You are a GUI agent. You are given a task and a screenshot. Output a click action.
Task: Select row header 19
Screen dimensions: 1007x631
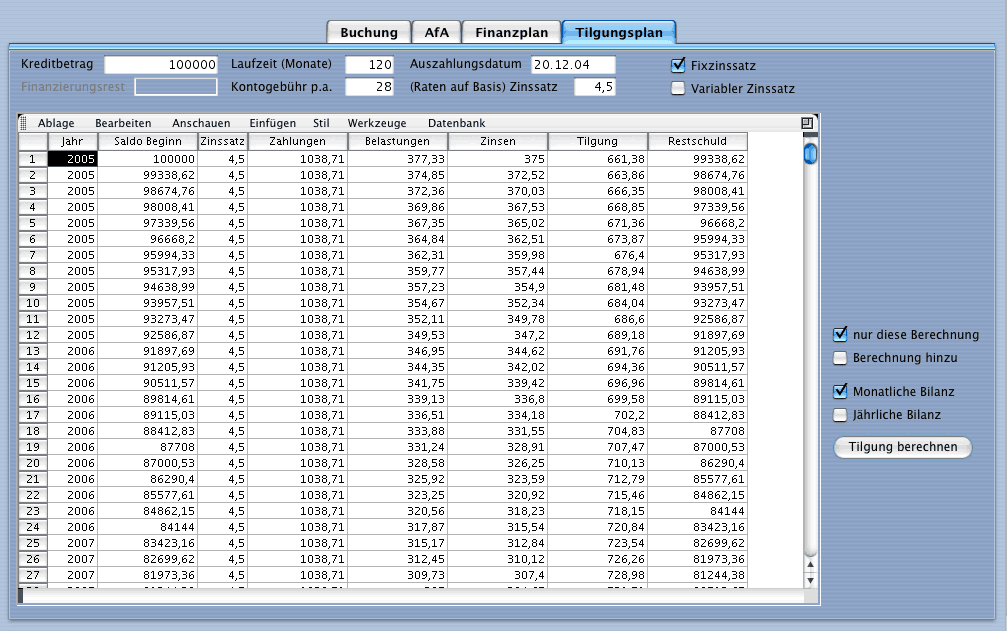[33, 447]
